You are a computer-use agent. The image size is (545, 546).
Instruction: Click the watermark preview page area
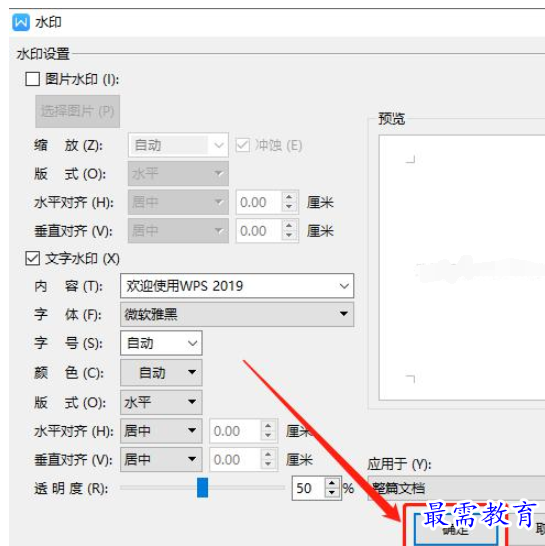pyautogui.click(x=462, y=267)
